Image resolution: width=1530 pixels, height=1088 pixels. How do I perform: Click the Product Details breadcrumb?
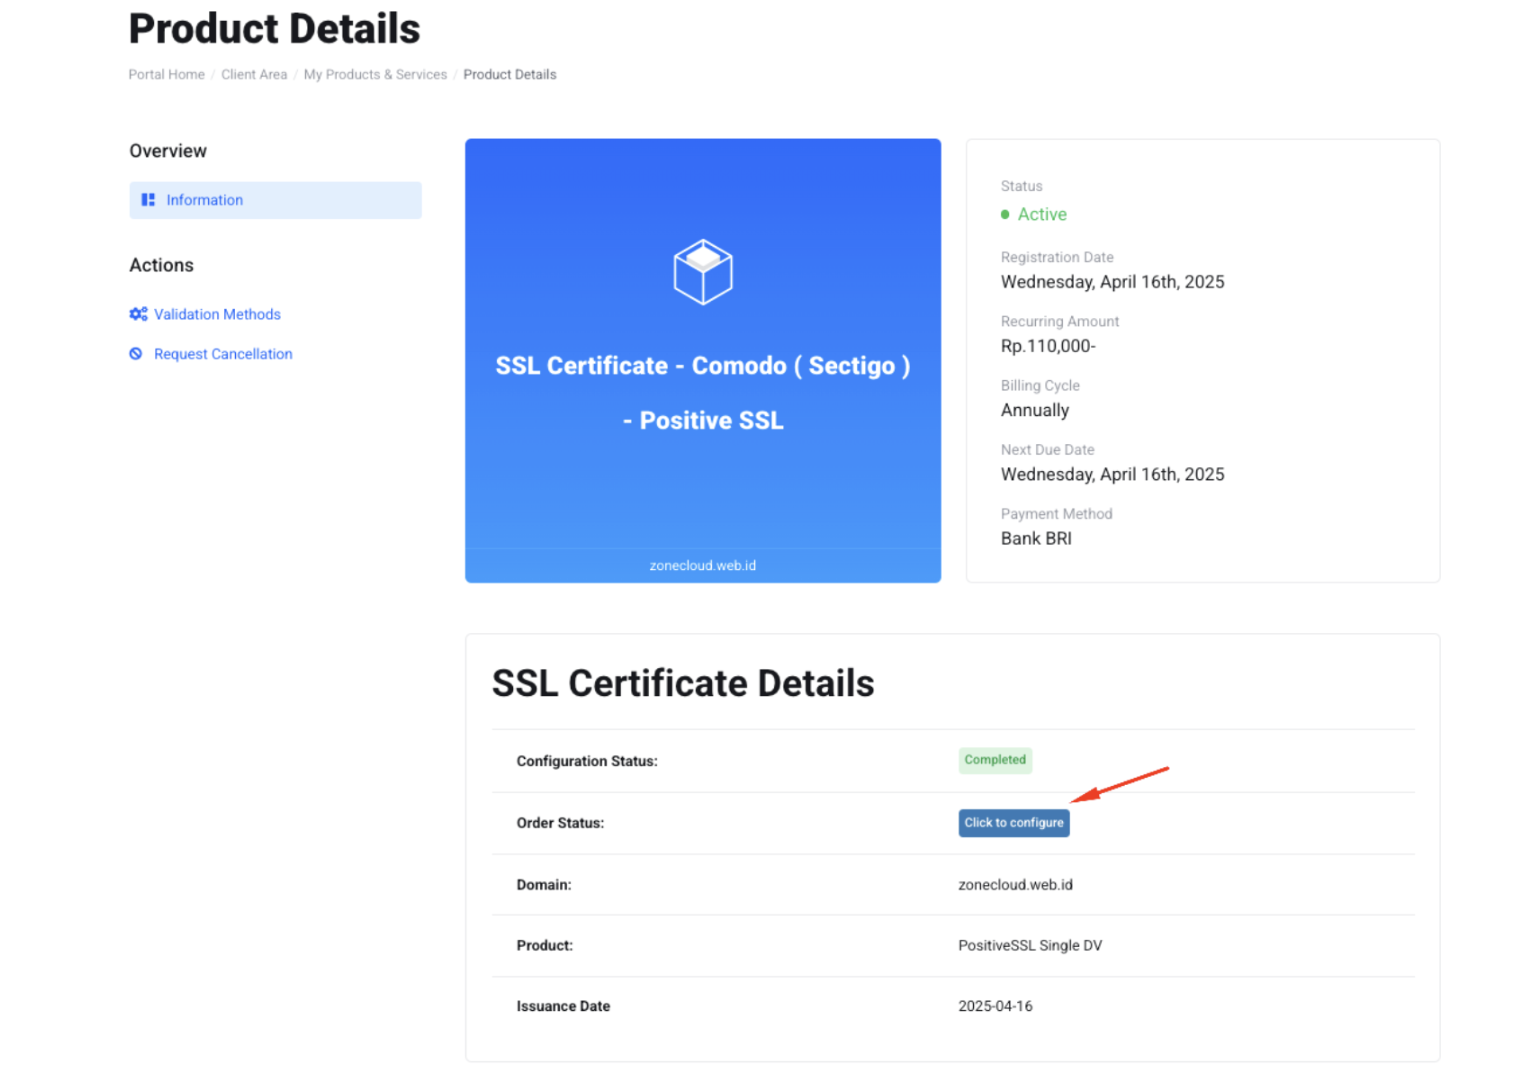point(510,75)
